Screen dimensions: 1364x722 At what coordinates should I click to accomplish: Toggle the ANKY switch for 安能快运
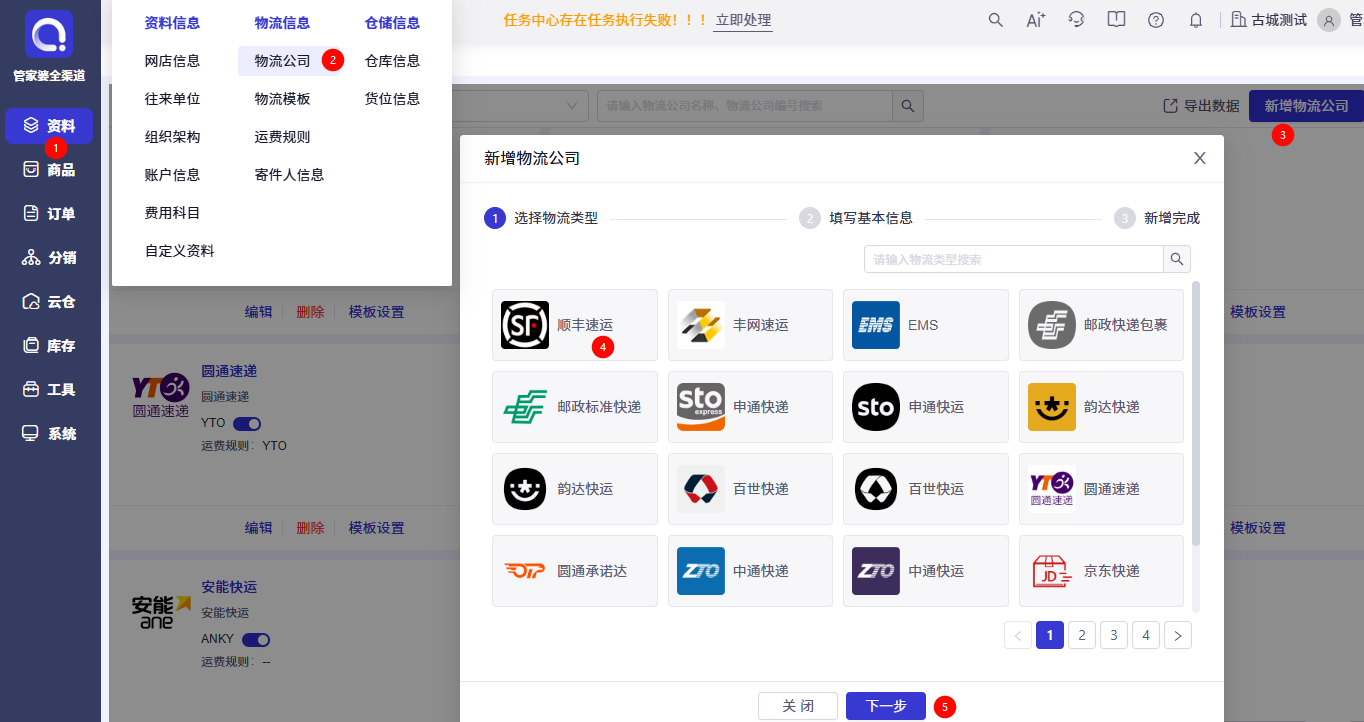click(256, 639)
